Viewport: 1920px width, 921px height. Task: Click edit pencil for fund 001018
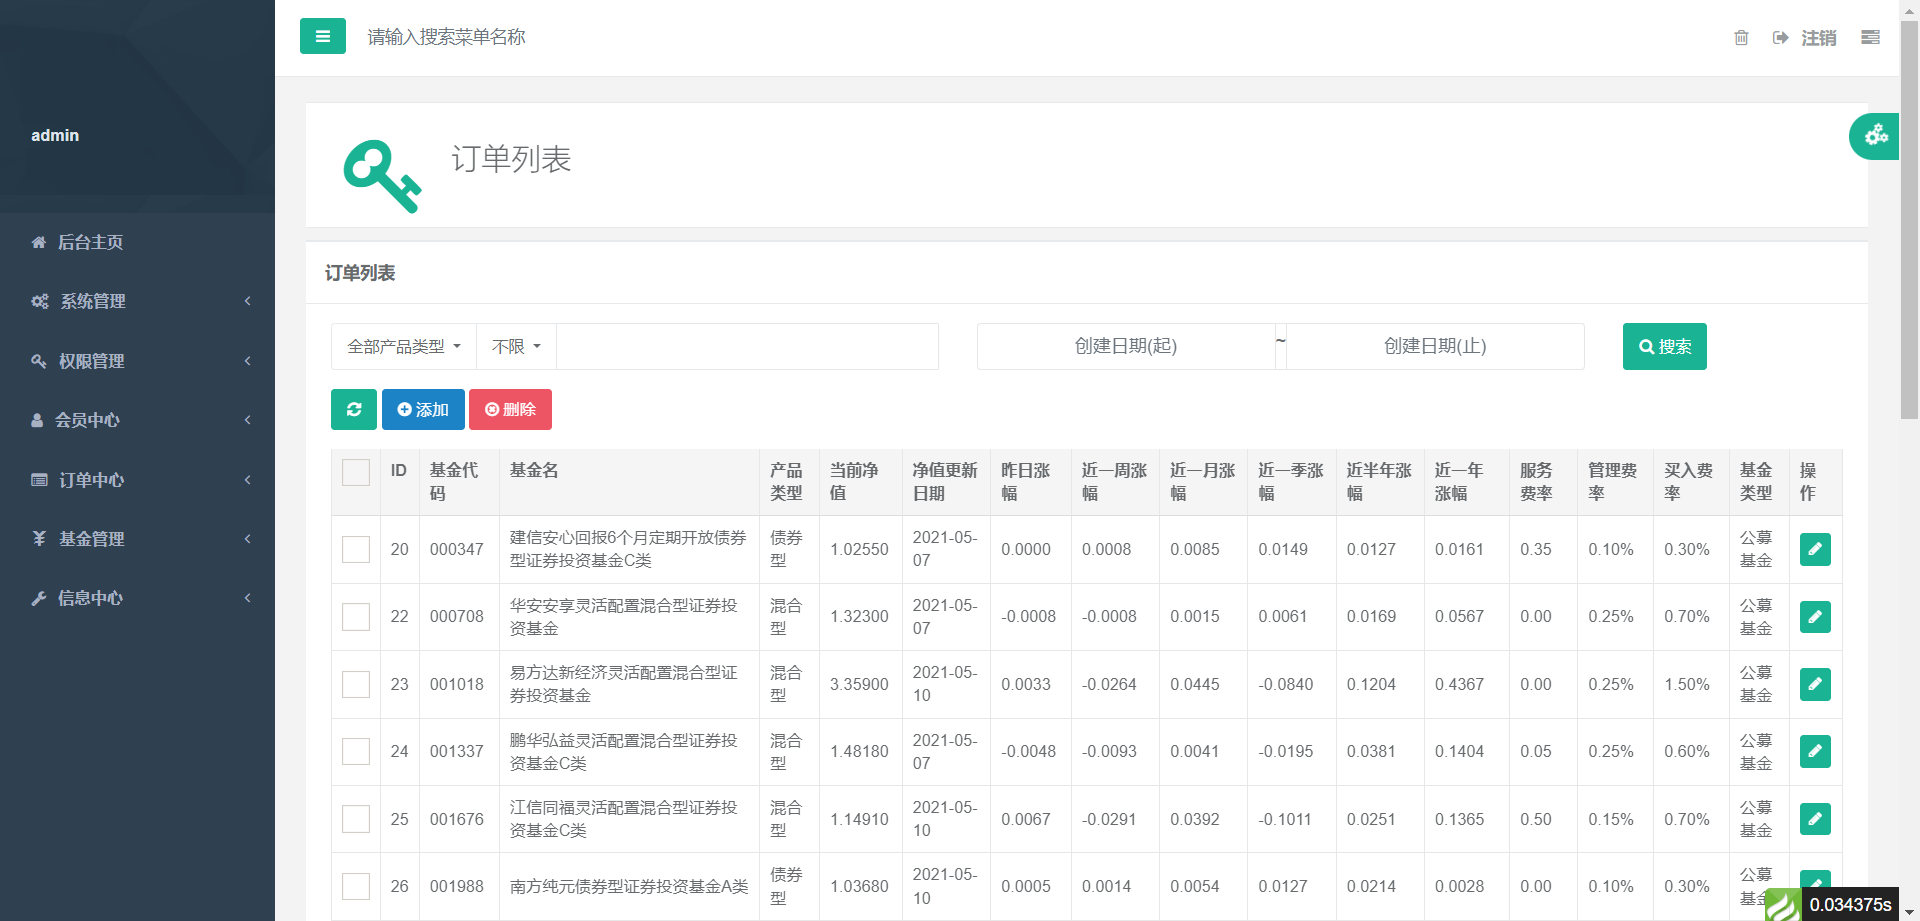[1815, 684]
